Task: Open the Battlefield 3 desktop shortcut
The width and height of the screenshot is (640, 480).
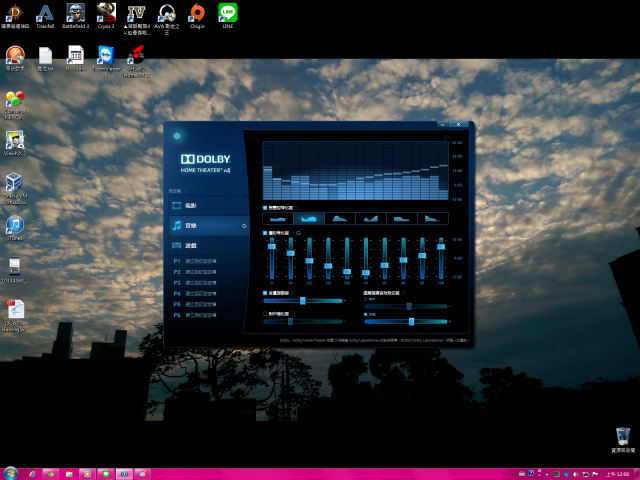Action: 76,16
